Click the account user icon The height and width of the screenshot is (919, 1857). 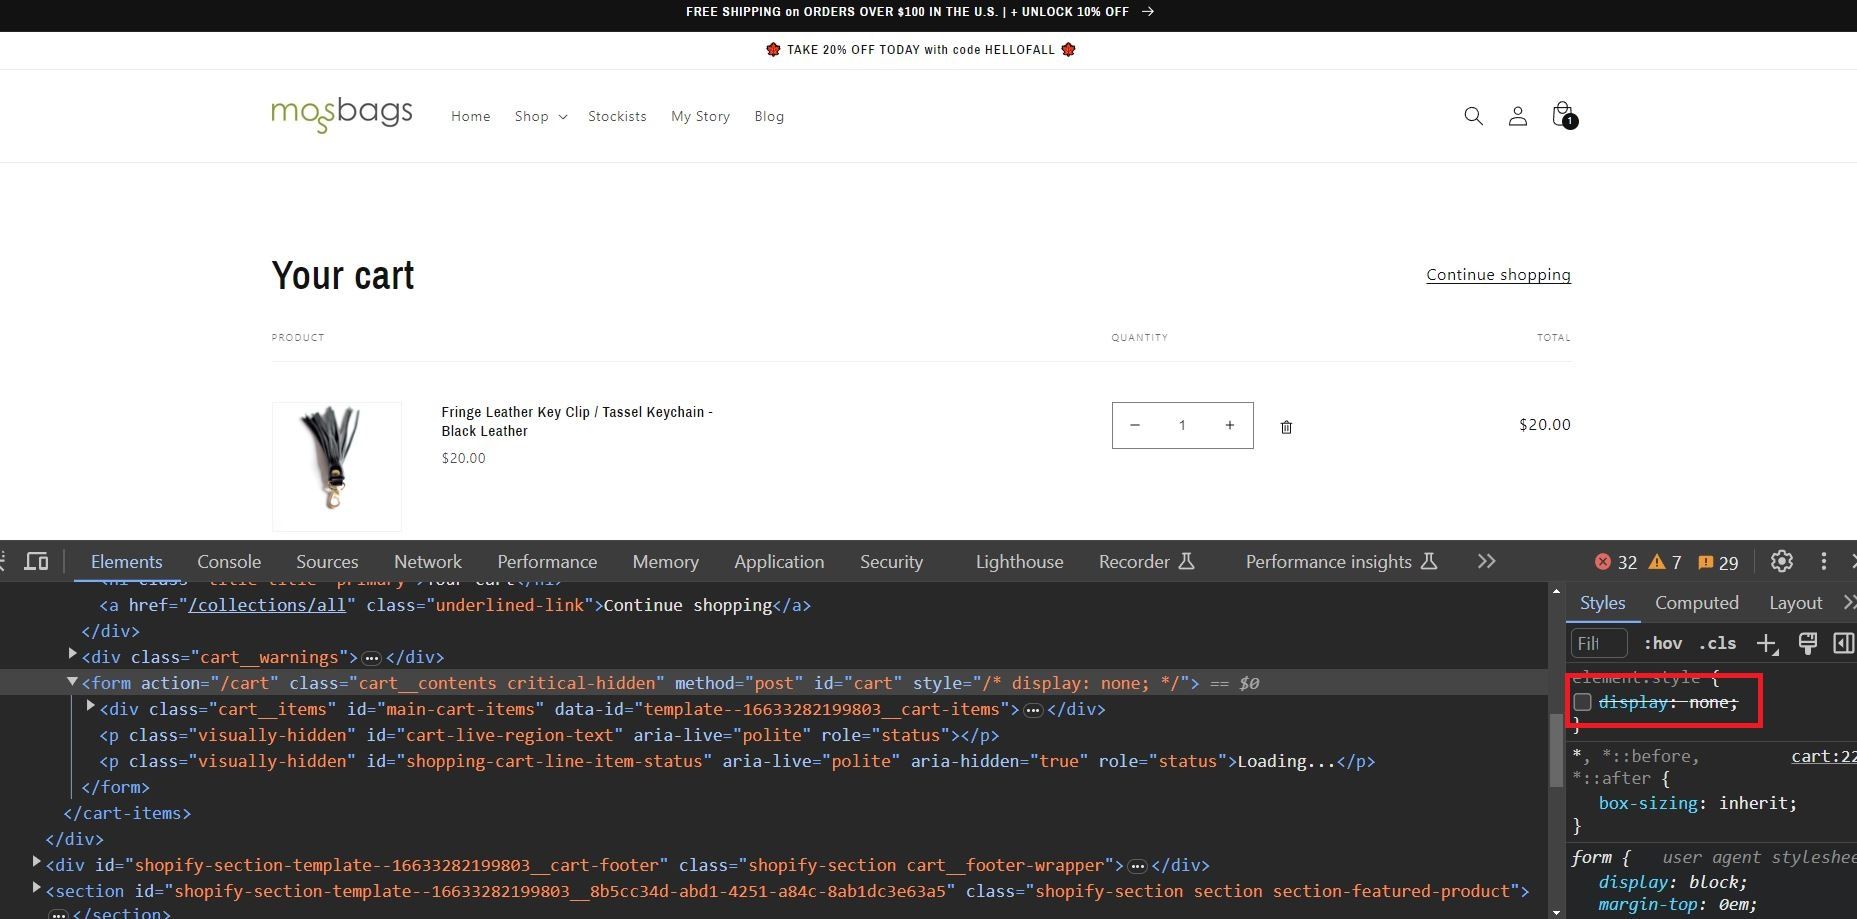pos(1517,116)
